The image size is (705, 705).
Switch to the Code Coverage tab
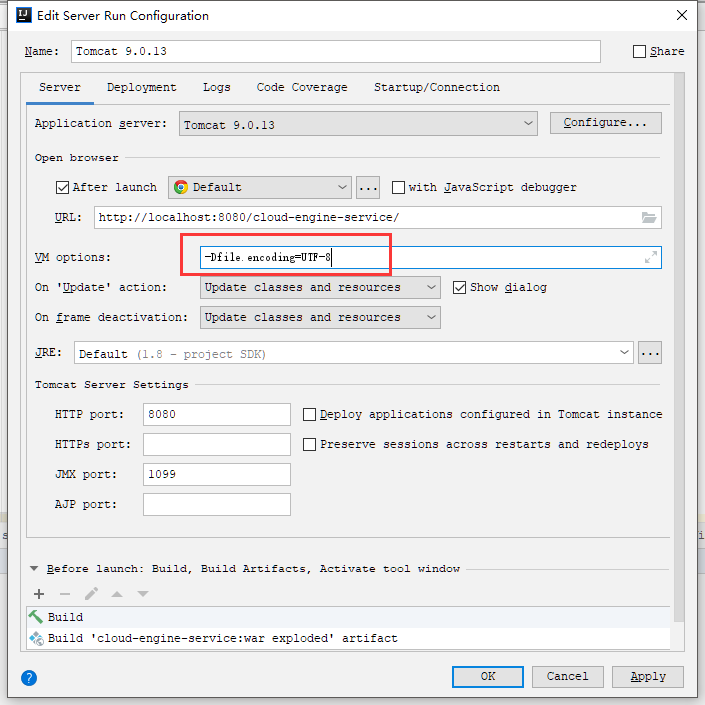coord(302,87)
